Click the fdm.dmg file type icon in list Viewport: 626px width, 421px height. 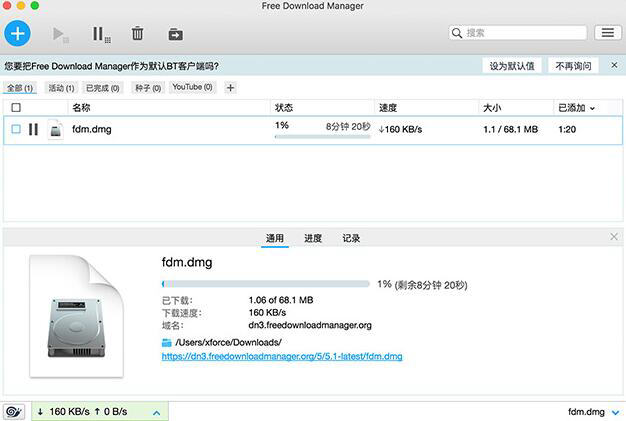coord(55,129)
